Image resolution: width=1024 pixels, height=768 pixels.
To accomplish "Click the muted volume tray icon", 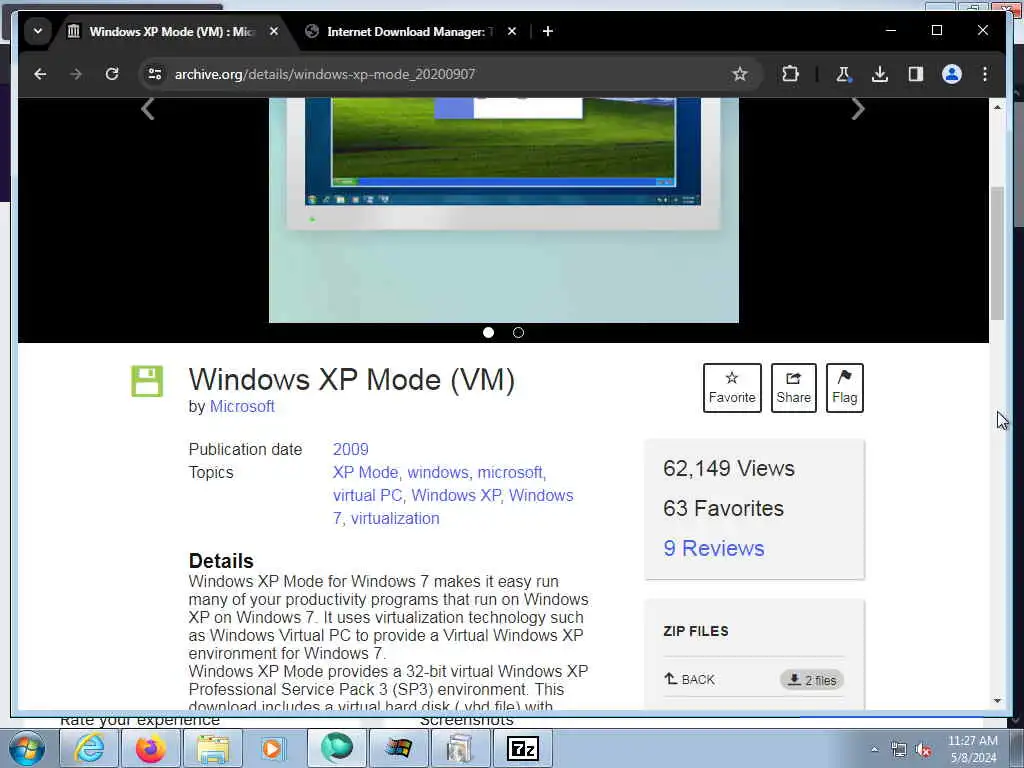I will point(923,750).
